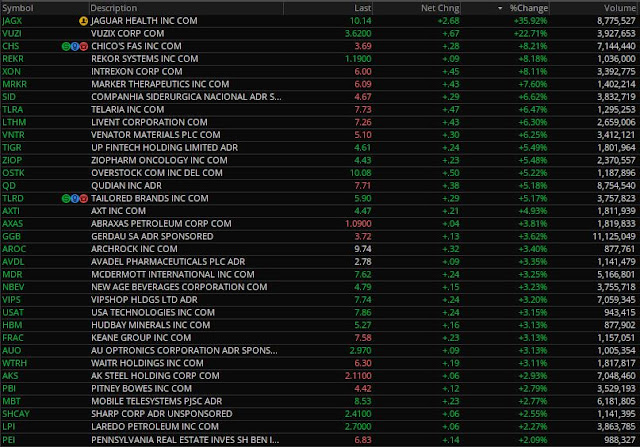Click the 8,775,527 volume value
This screenshot has width=640, height=447.
click(x=616, y=21)
